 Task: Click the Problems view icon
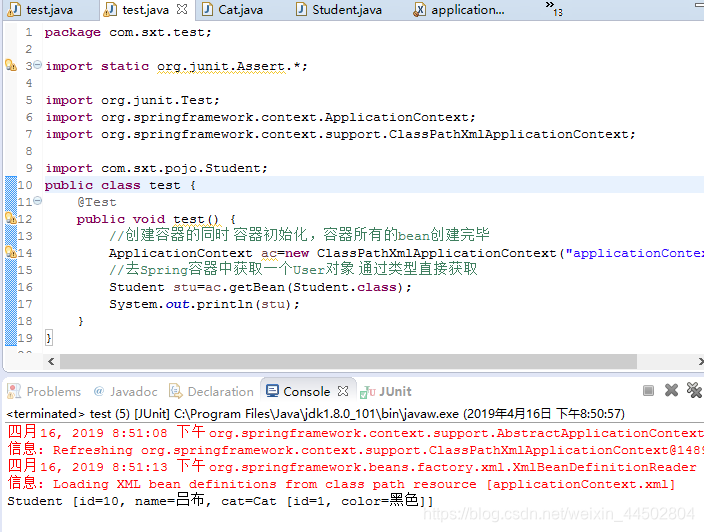click(x=14, y=391)
